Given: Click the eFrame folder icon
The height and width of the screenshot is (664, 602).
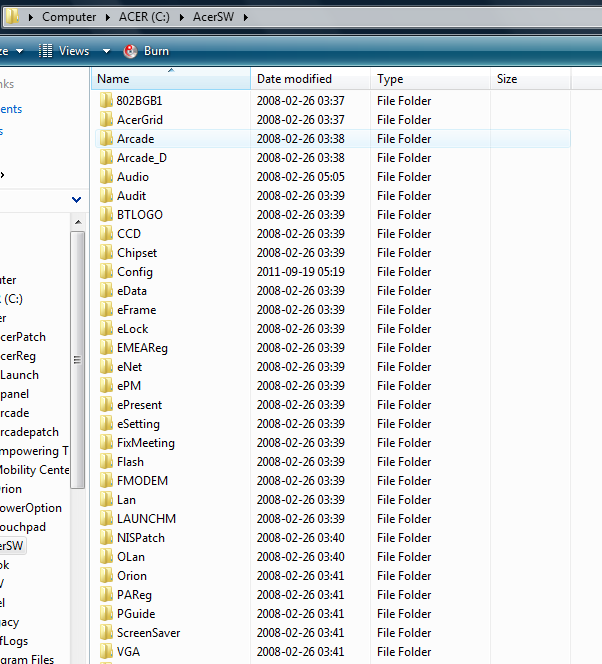Looking at the screenshot, I should pos(106,310).
